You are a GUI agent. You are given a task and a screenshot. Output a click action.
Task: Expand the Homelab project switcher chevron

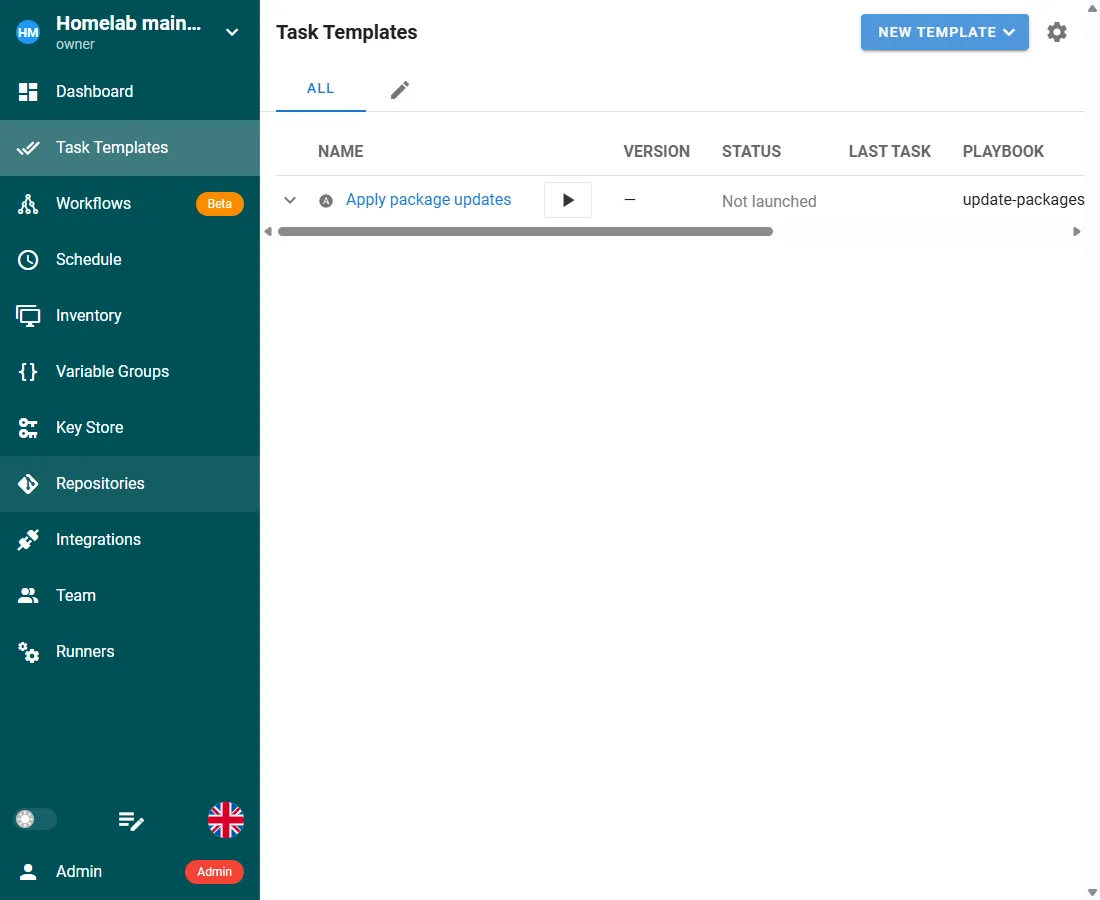[232, 32]
